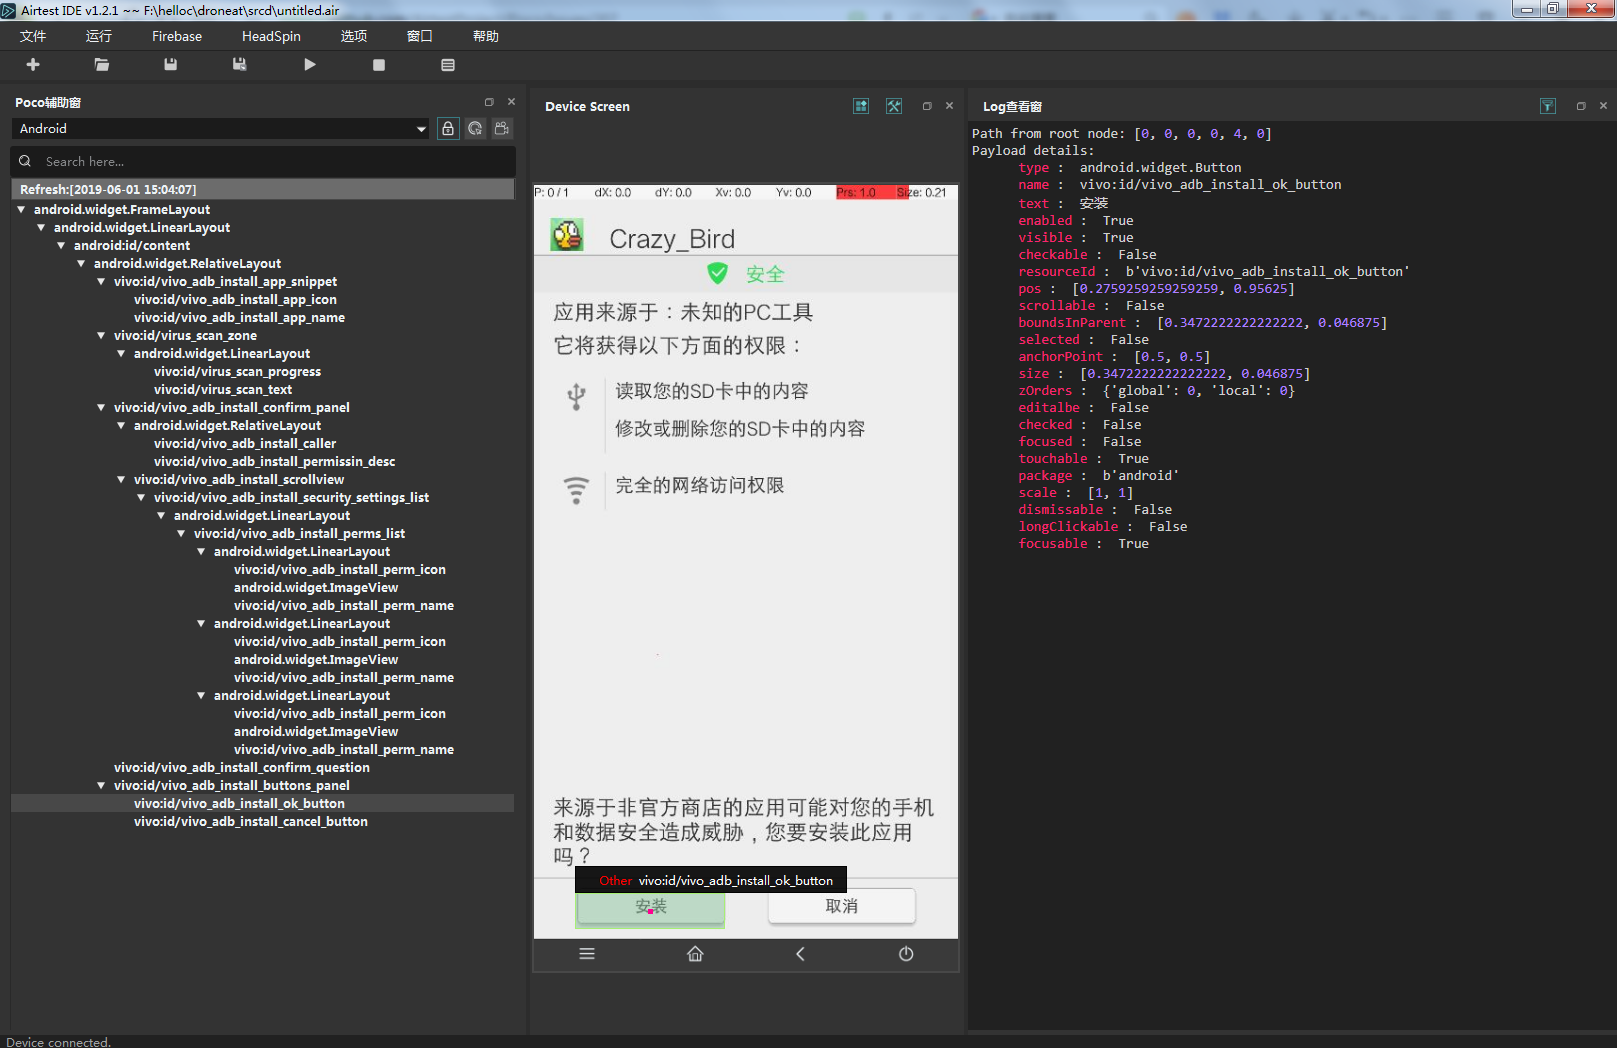
Task: Collapse the vivo_adb_install_security_settings_list node
Action: (x=141, y=498)
